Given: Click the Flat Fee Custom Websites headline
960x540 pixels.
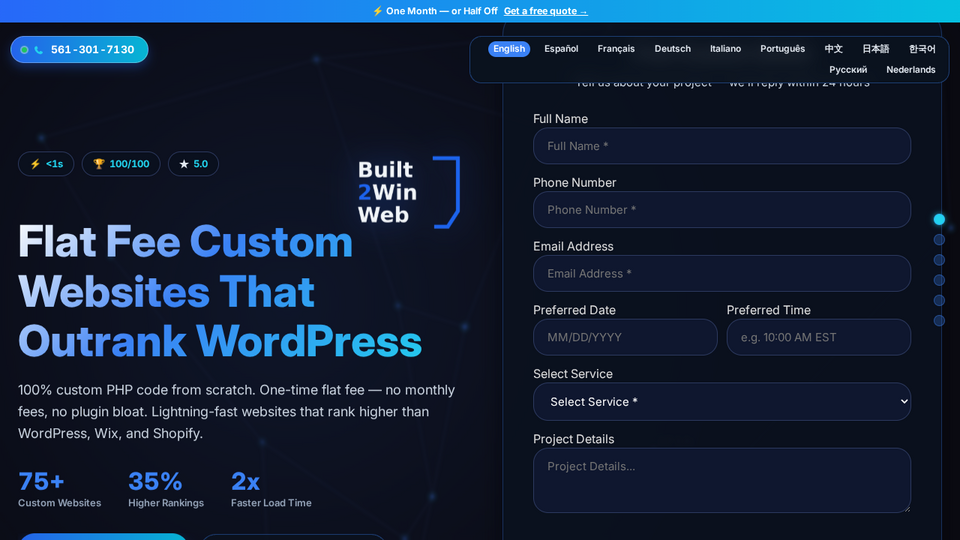Looking at the screenshot, I should tap(220, 291).
